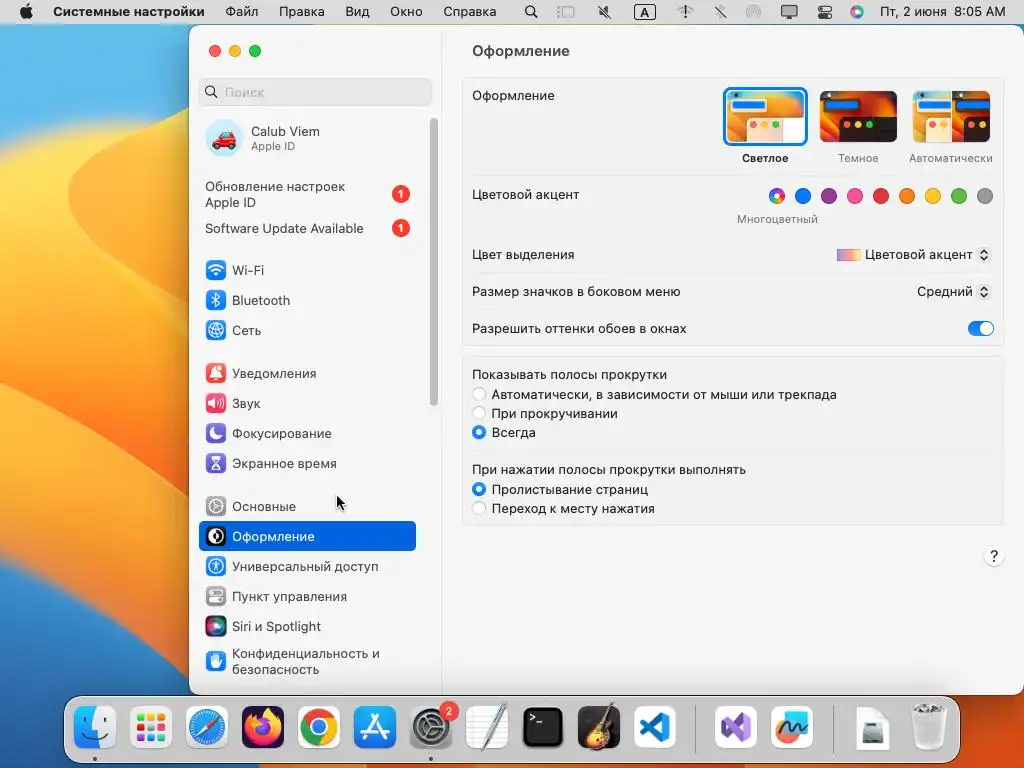This screenshot has height=768, width=1024.
Task: Toggle Разрешить оттенки обоев в окнах
Action: tap(980, 328)
